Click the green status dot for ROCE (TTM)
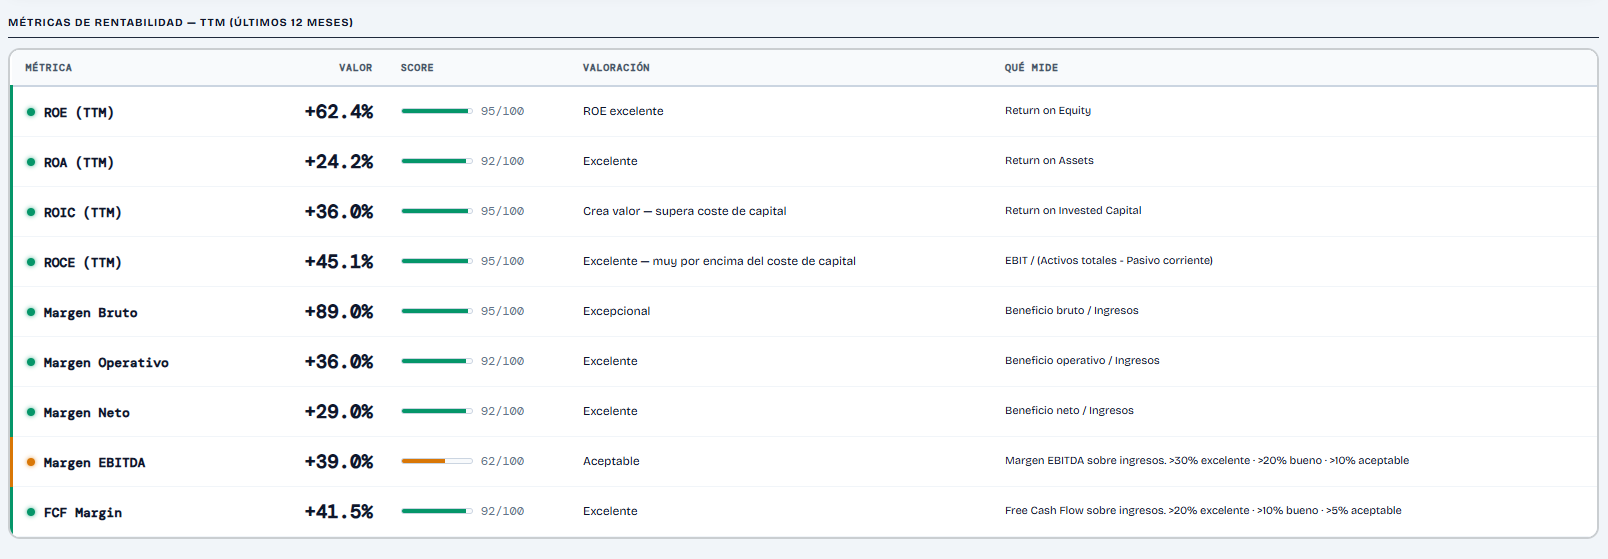The height and width of the screenshot is (559, 1608). (31, 262)
